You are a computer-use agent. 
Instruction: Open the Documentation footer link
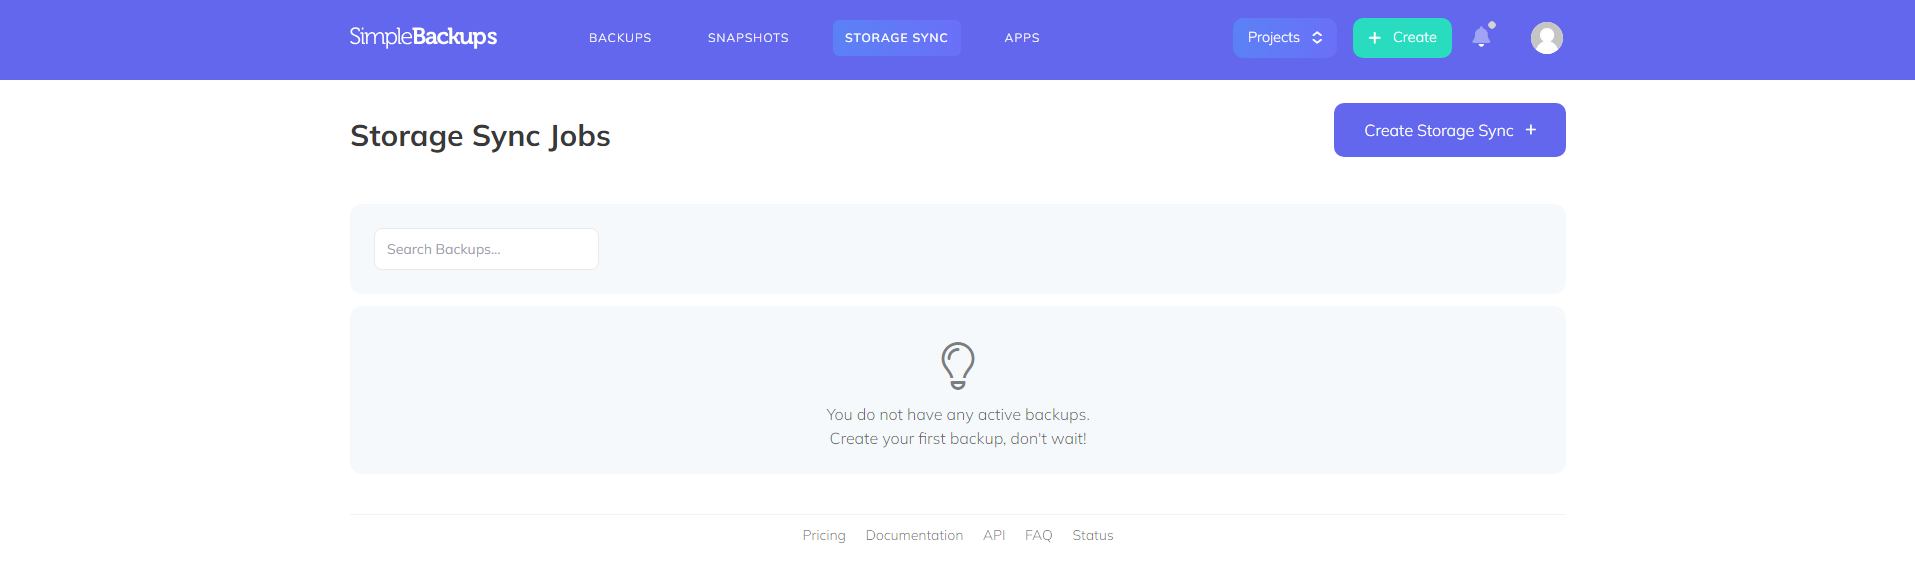[x=914, y=535]
